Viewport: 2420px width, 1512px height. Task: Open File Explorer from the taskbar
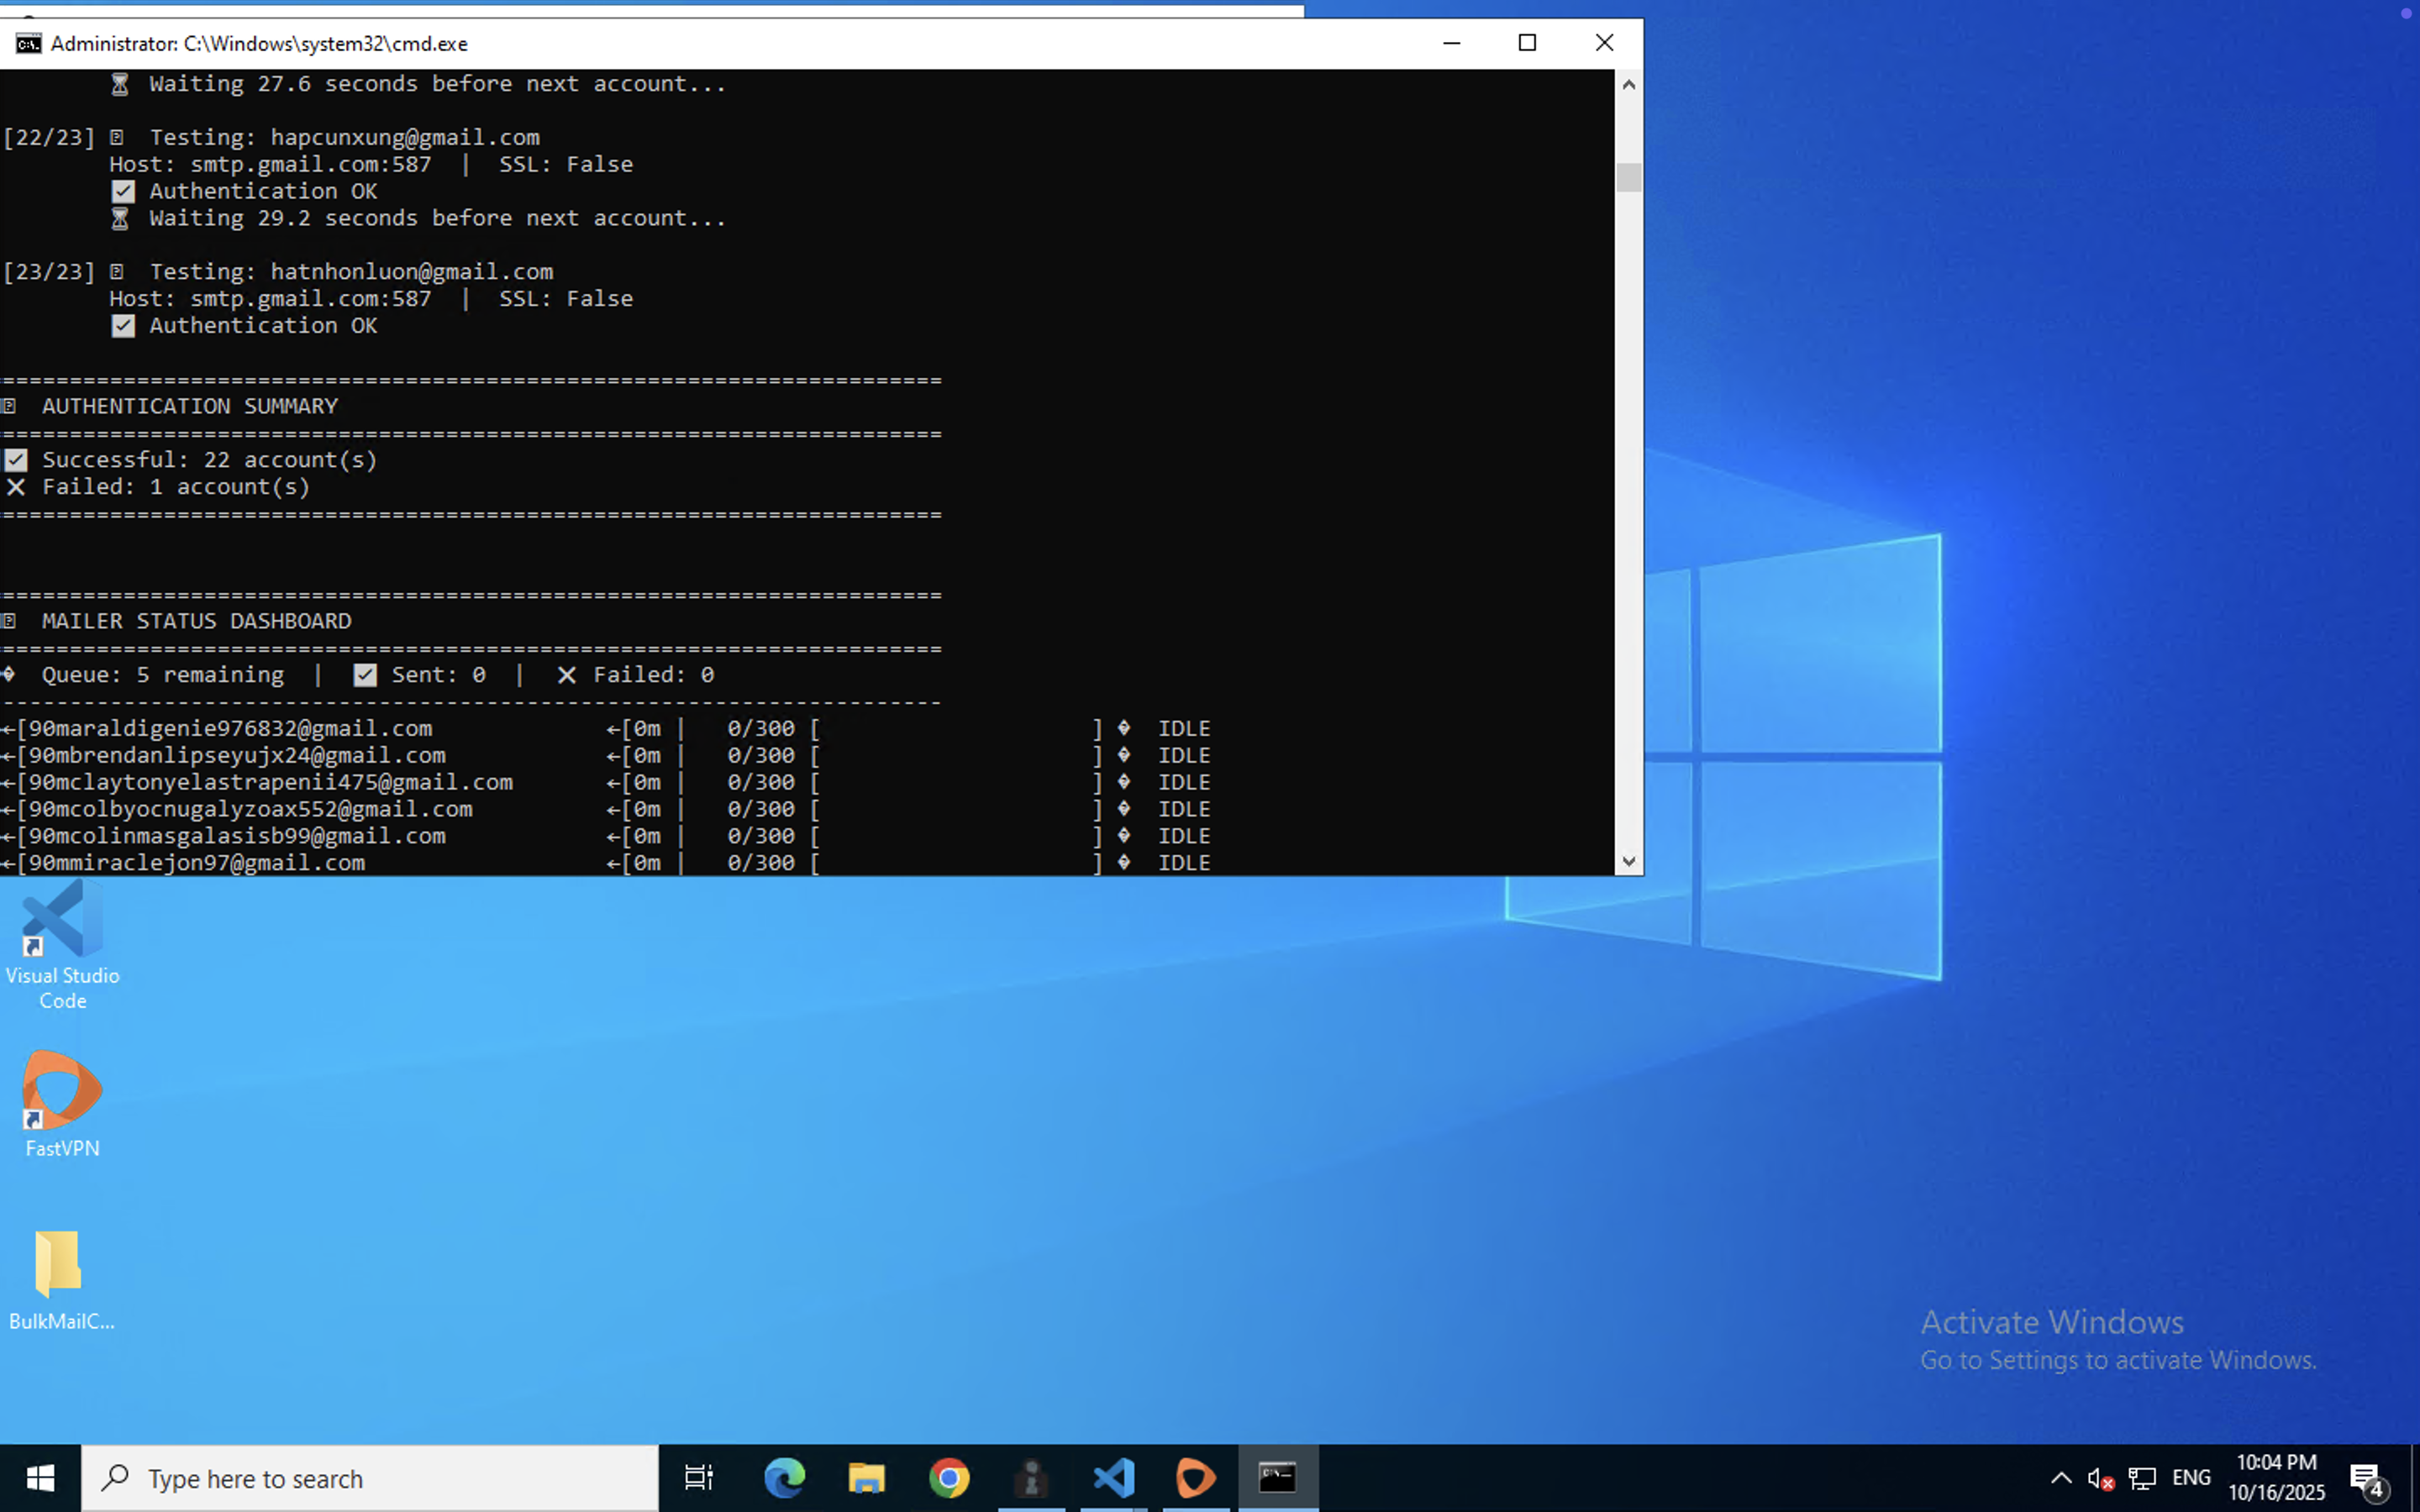point(866,1477)
